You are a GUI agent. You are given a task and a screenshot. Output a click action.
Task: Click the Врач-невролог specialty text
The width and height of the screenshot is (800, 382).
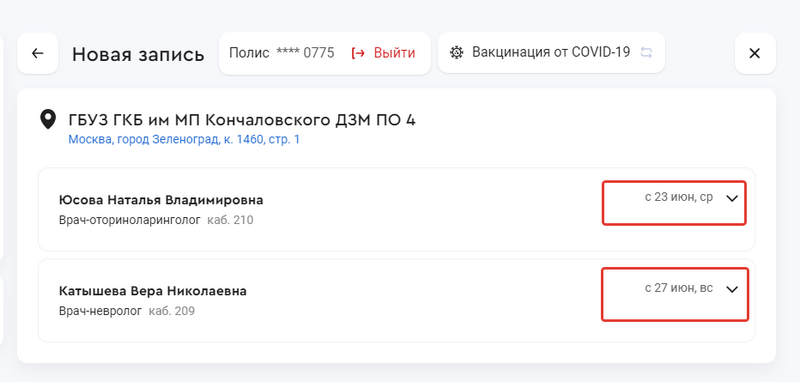point(101,311)
